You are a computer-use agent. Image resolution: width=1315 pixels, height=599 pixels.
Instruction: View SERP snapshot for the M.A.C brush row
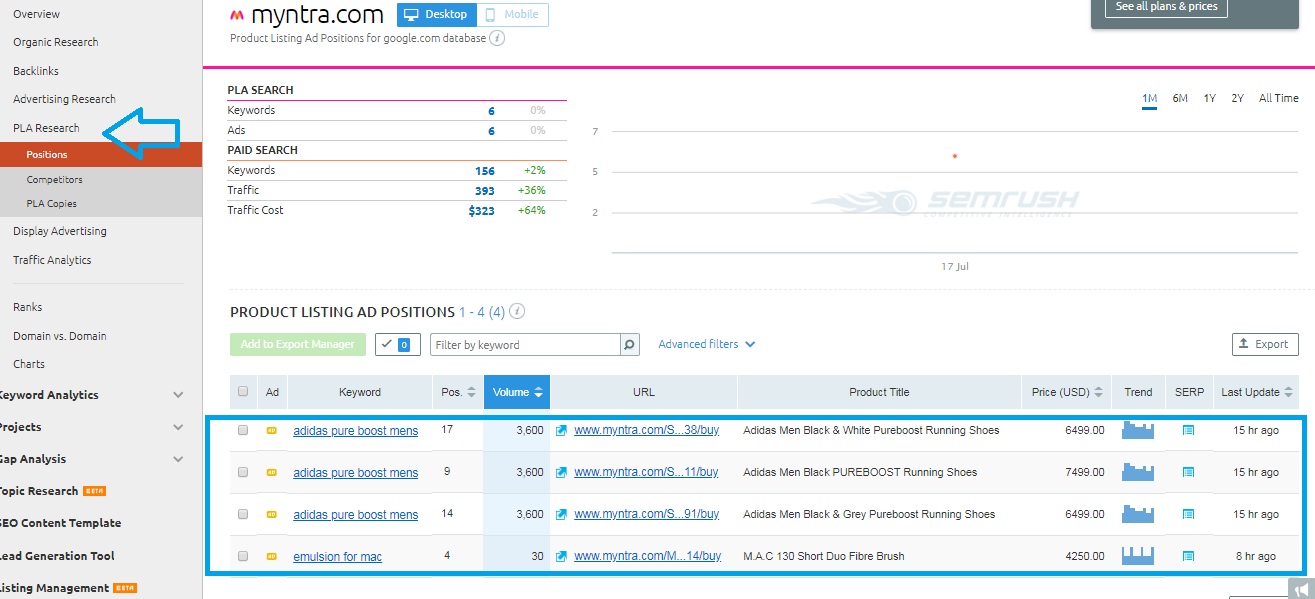[x=1189, y=556]
